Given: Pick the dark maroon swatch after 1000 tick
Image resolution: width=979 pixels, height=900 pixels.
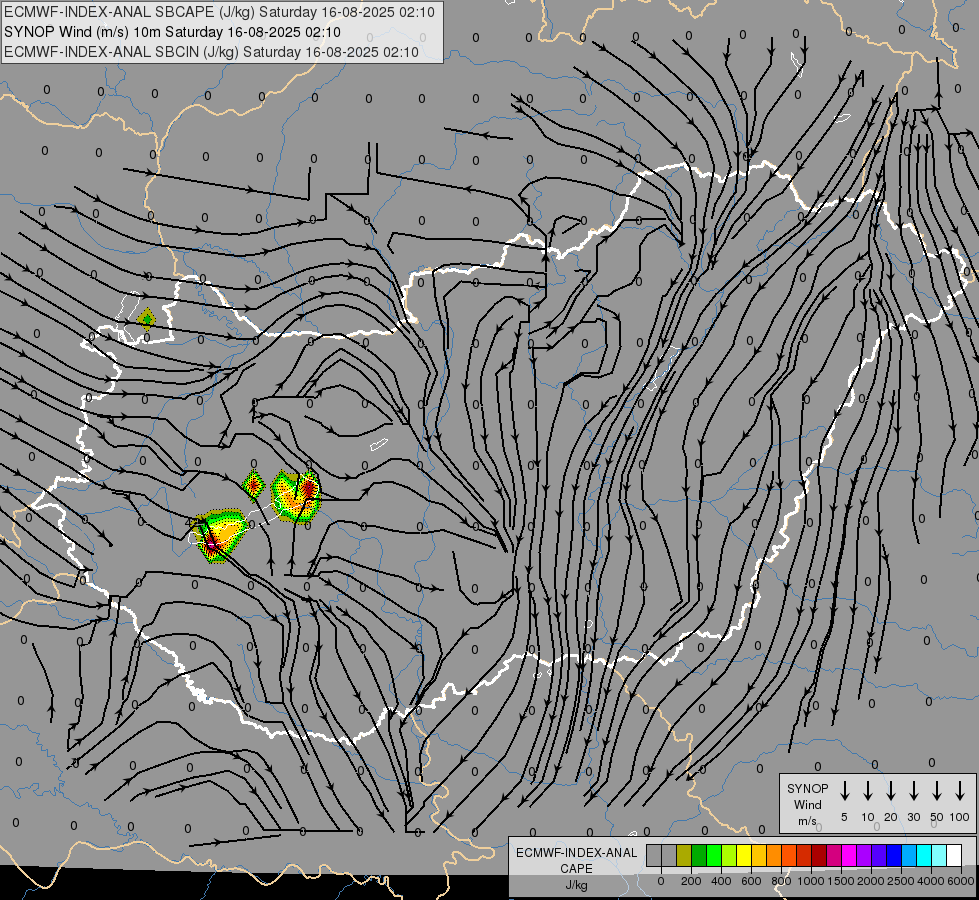Looking at the screenshot, I should 819,856.
